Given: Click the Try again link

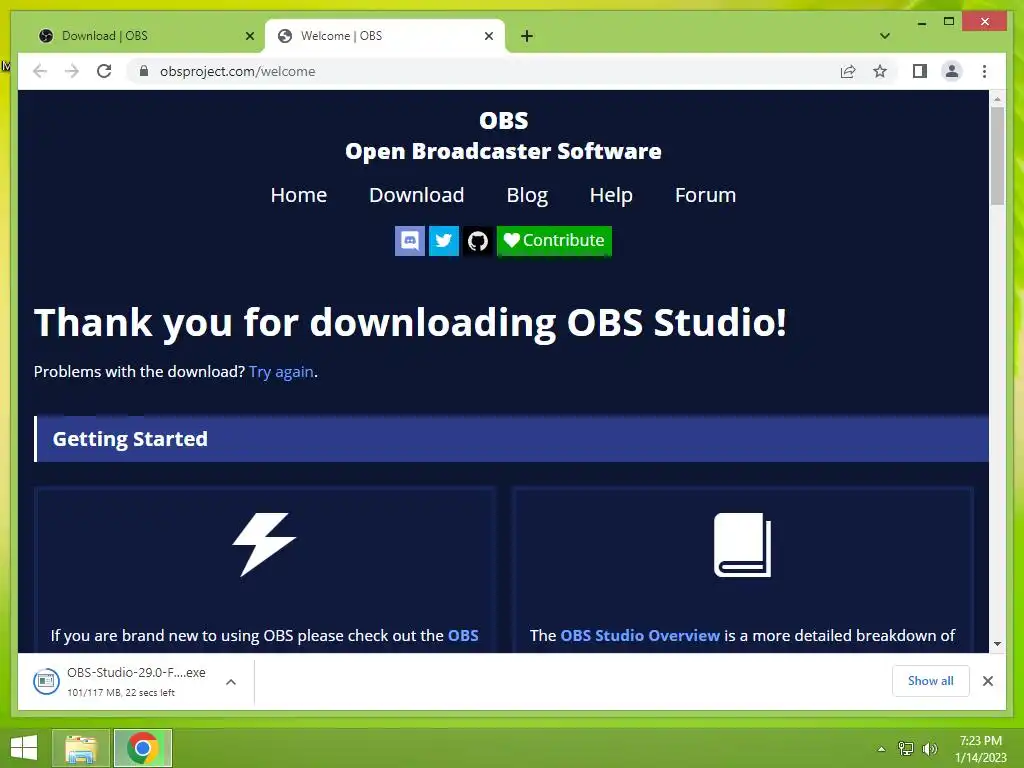Looking at the screenshot, I should [281, 372].
